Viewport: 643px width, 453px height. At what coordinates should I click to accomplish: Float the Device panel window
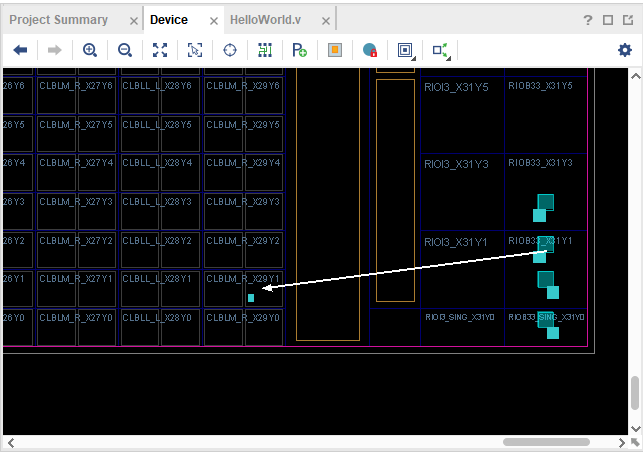tap(628, 20)
